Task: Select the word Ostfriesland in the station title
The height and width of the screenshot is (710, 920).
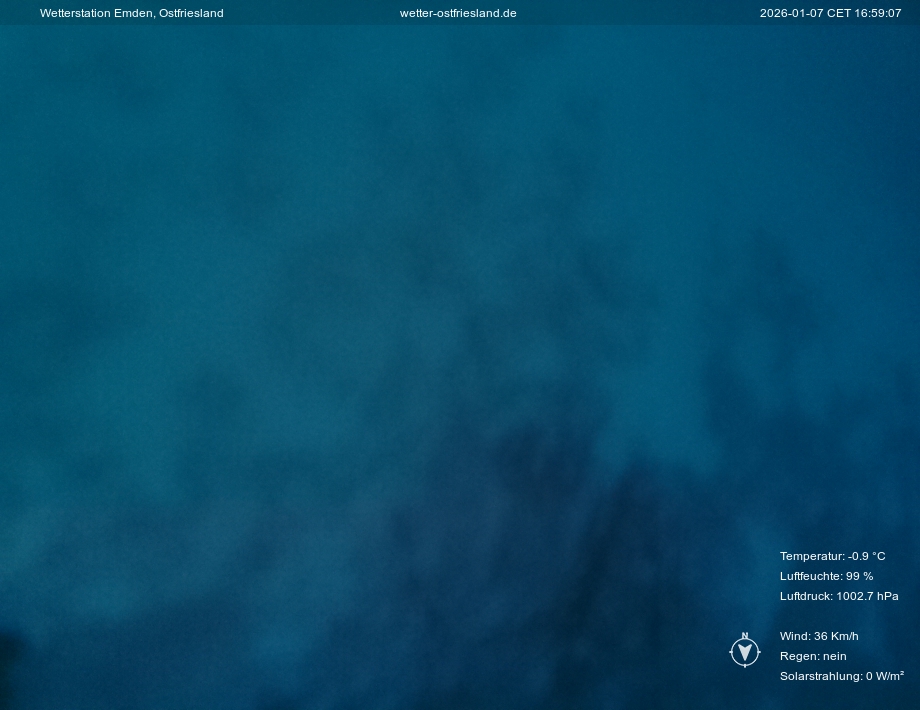Action: pyautogui.click(x=191, y=13)
